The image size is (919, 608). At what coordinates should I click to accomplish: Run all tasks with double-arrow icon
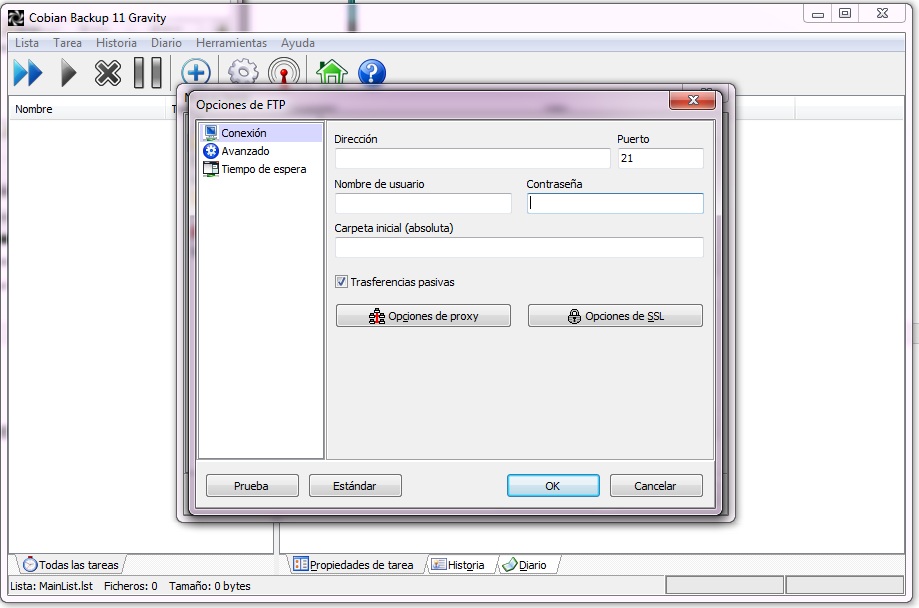point(28,73)
